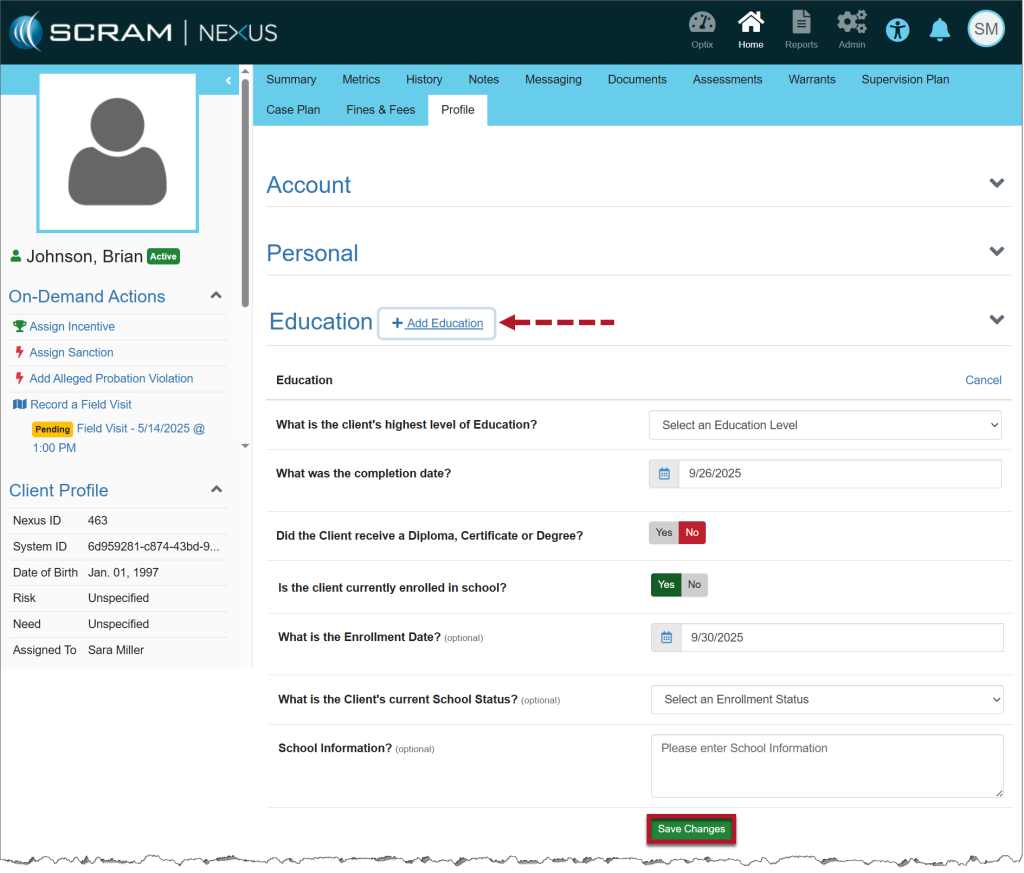This screenshot has height=873, width=1024.
Task: Click the School Information text area
Action: [826, 766]
